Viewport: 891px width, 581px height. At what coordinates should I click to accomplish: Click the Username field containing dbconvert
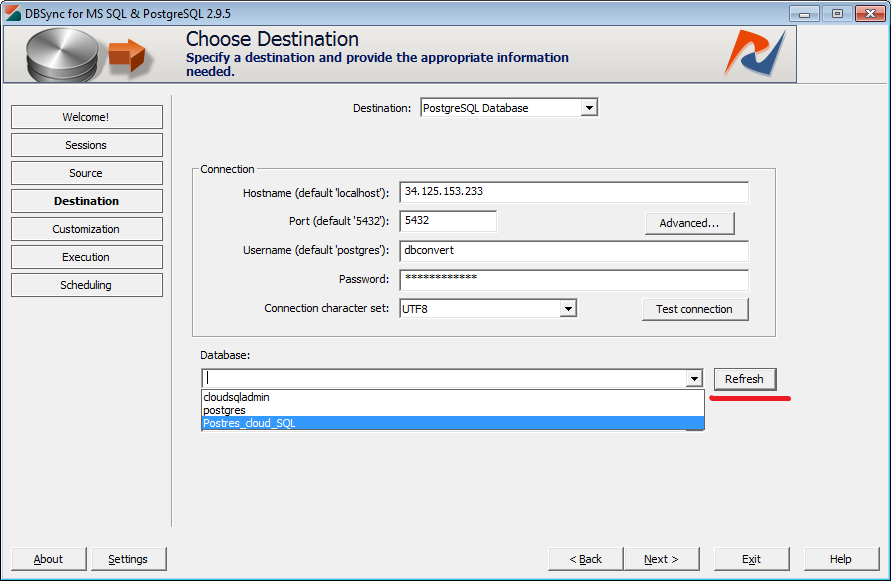tap(574, 251)
